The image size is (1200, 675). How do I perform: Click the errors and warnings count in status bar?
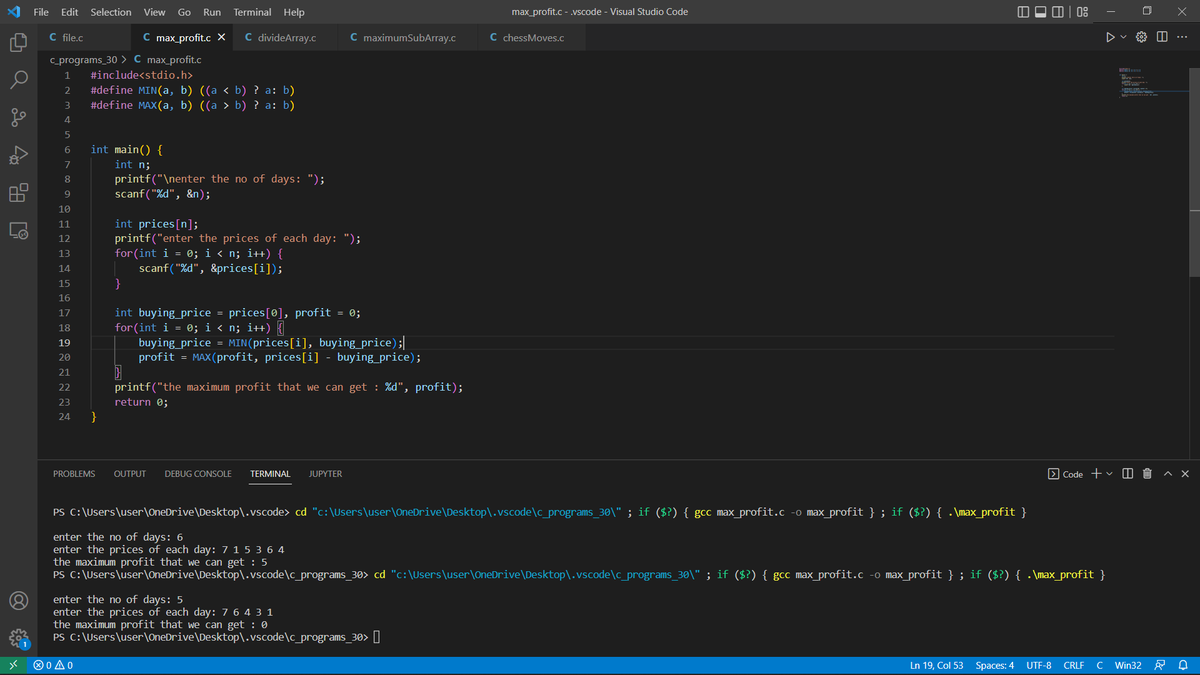pyautogui.click(x=53, y=665)
